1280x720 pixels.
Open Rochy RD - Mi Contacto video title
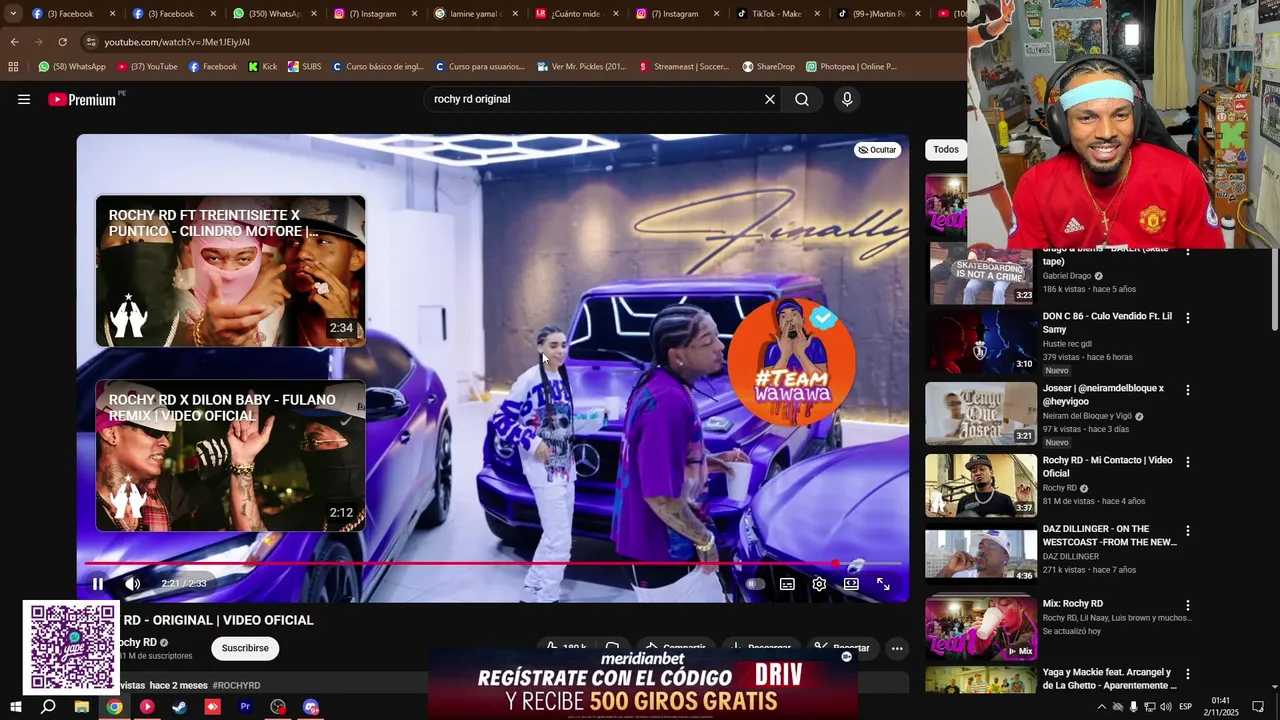click(x=1107, y=467)
